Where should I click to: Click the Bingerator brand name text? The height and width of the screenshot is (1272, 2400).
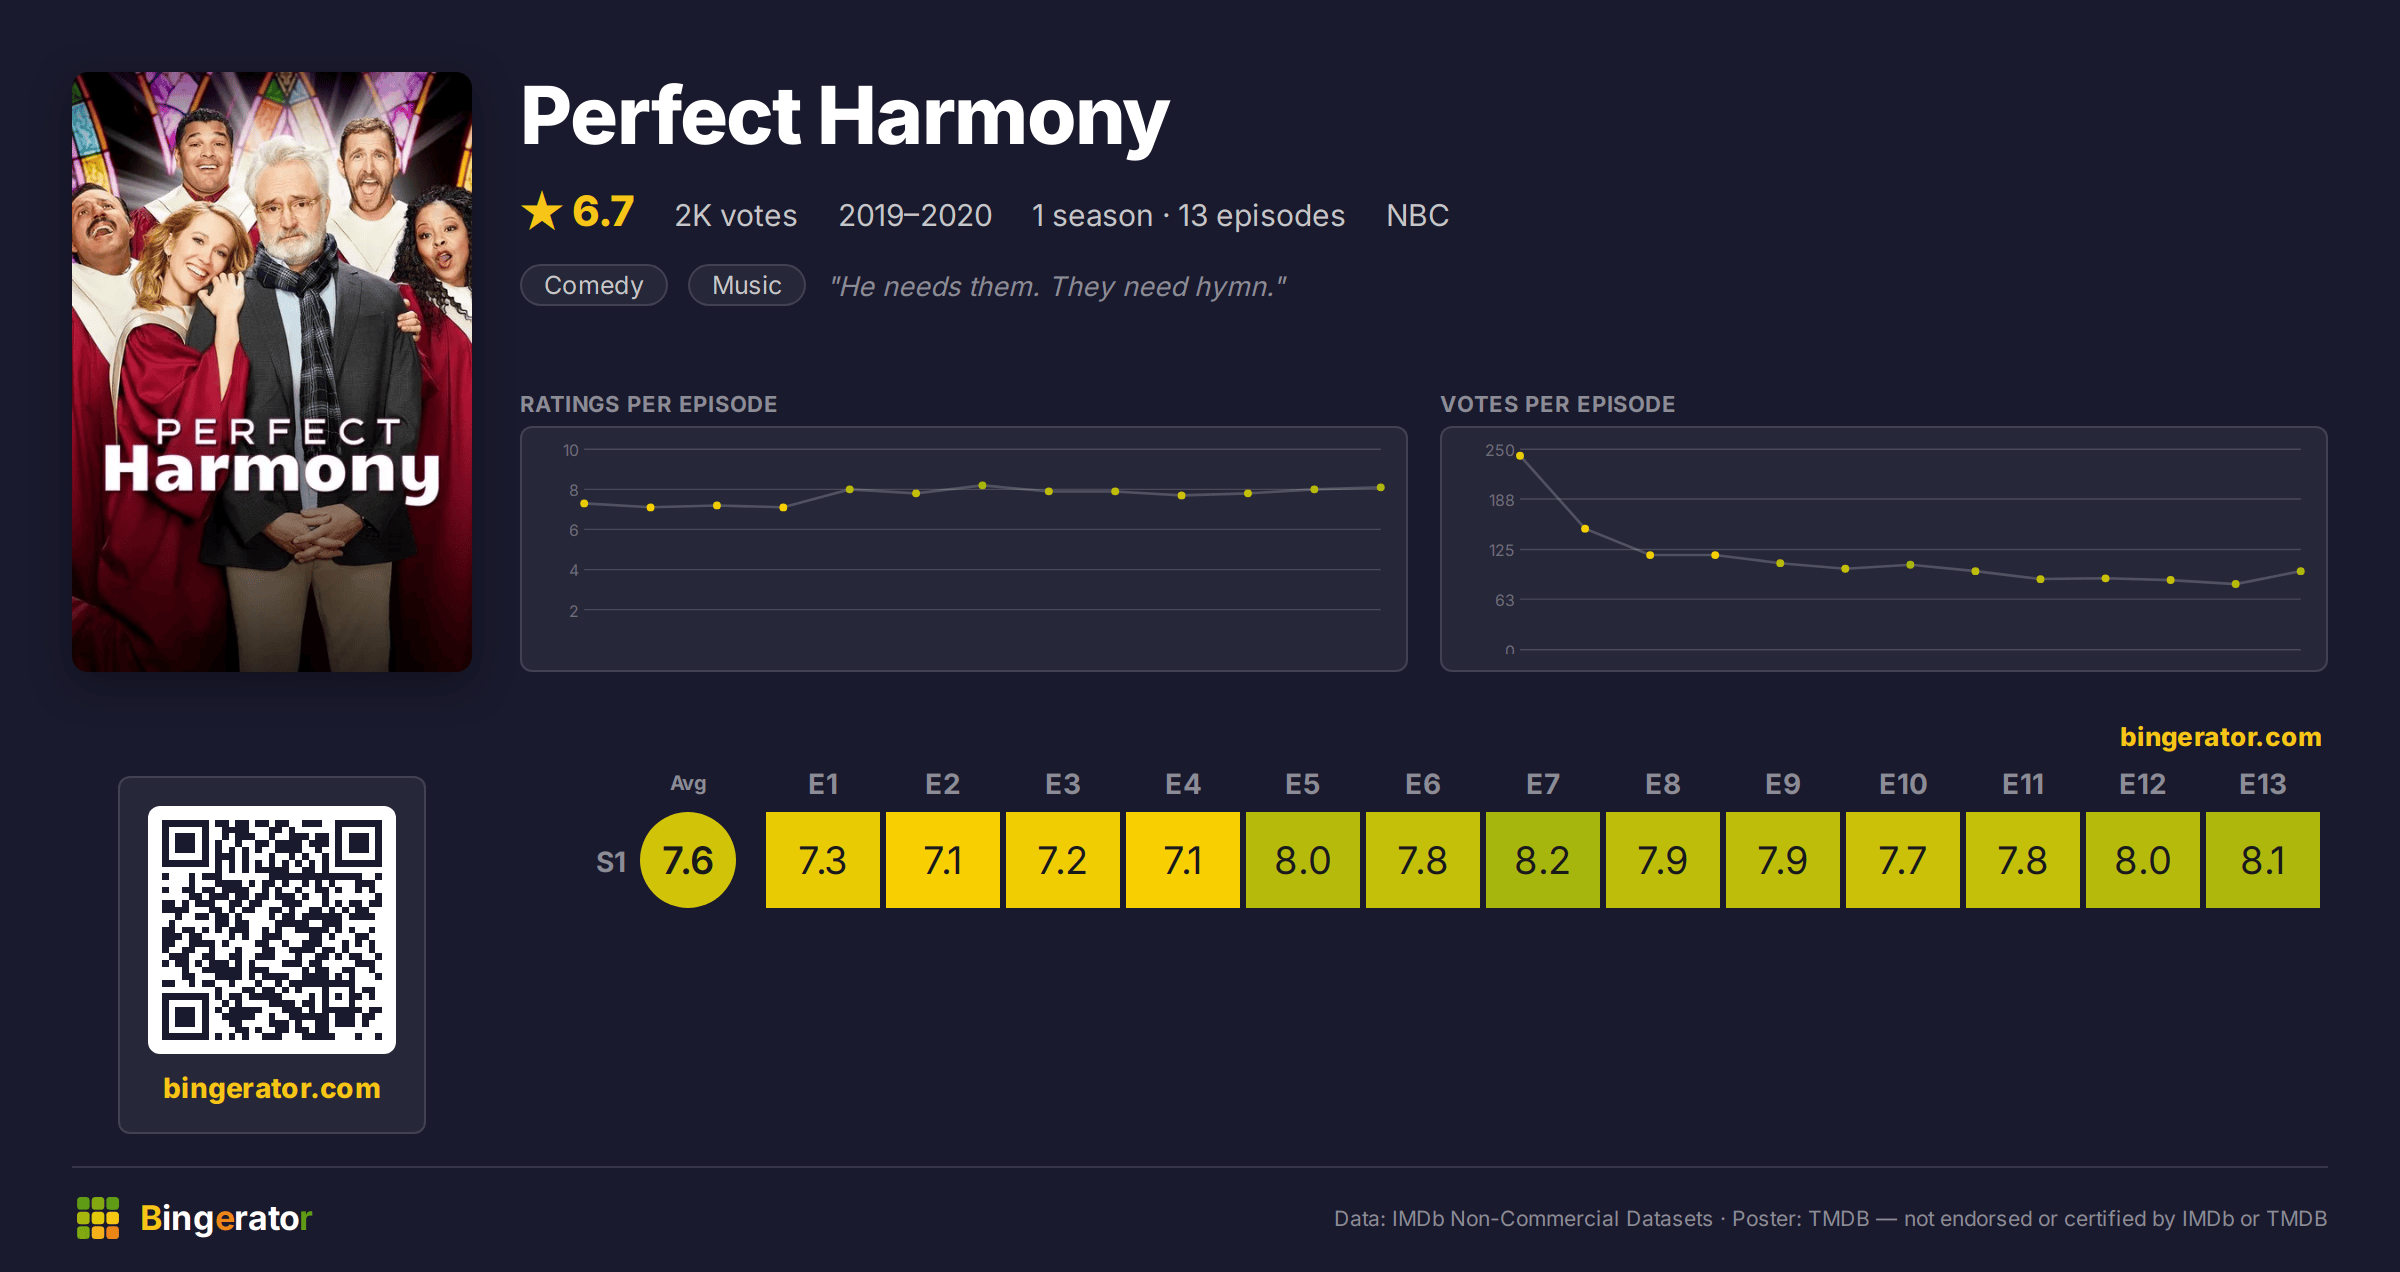(226, 1218)
